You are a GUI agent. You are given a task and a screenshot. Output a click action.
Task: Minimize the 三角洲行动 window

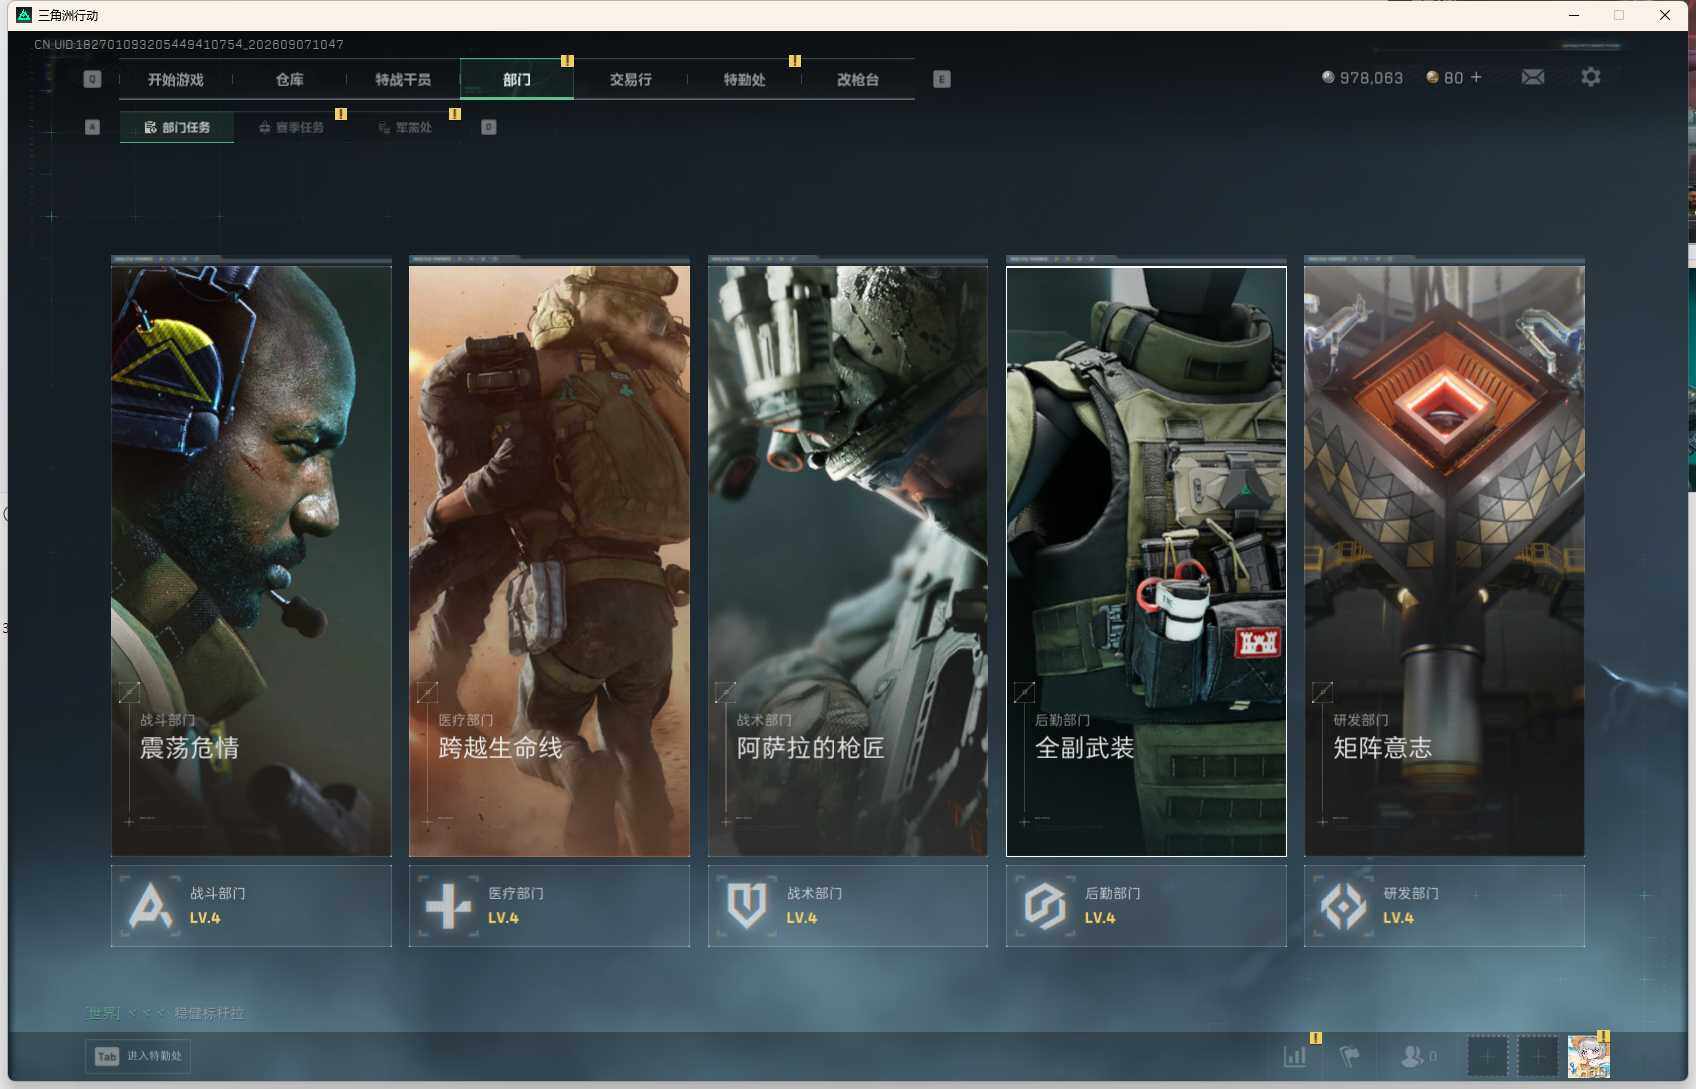[x=1574, y=15]
